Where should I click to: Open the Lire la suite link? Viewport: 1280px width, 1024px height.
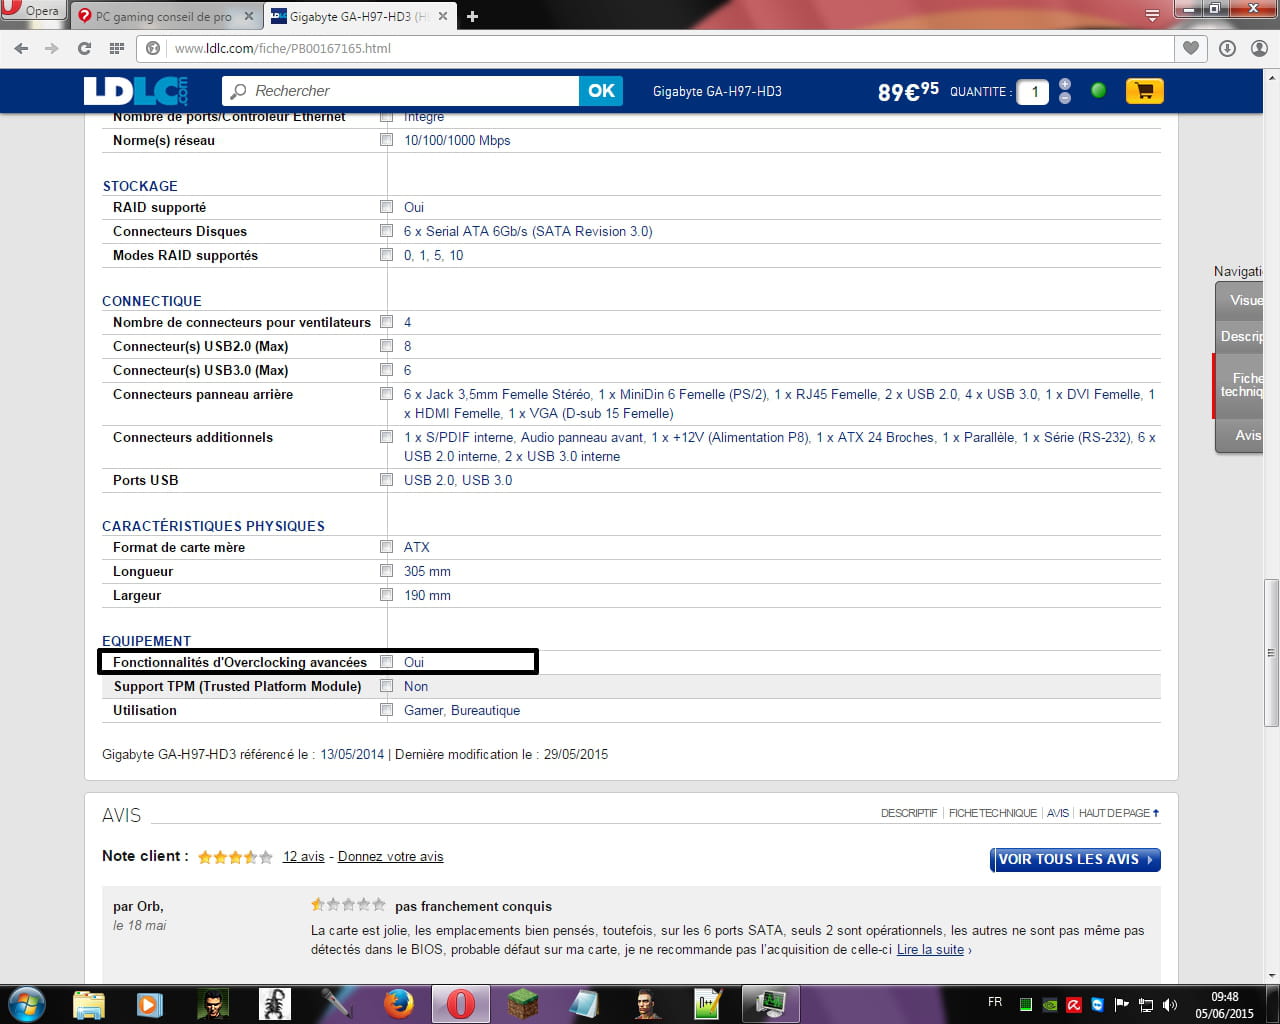tap(931, 949)
